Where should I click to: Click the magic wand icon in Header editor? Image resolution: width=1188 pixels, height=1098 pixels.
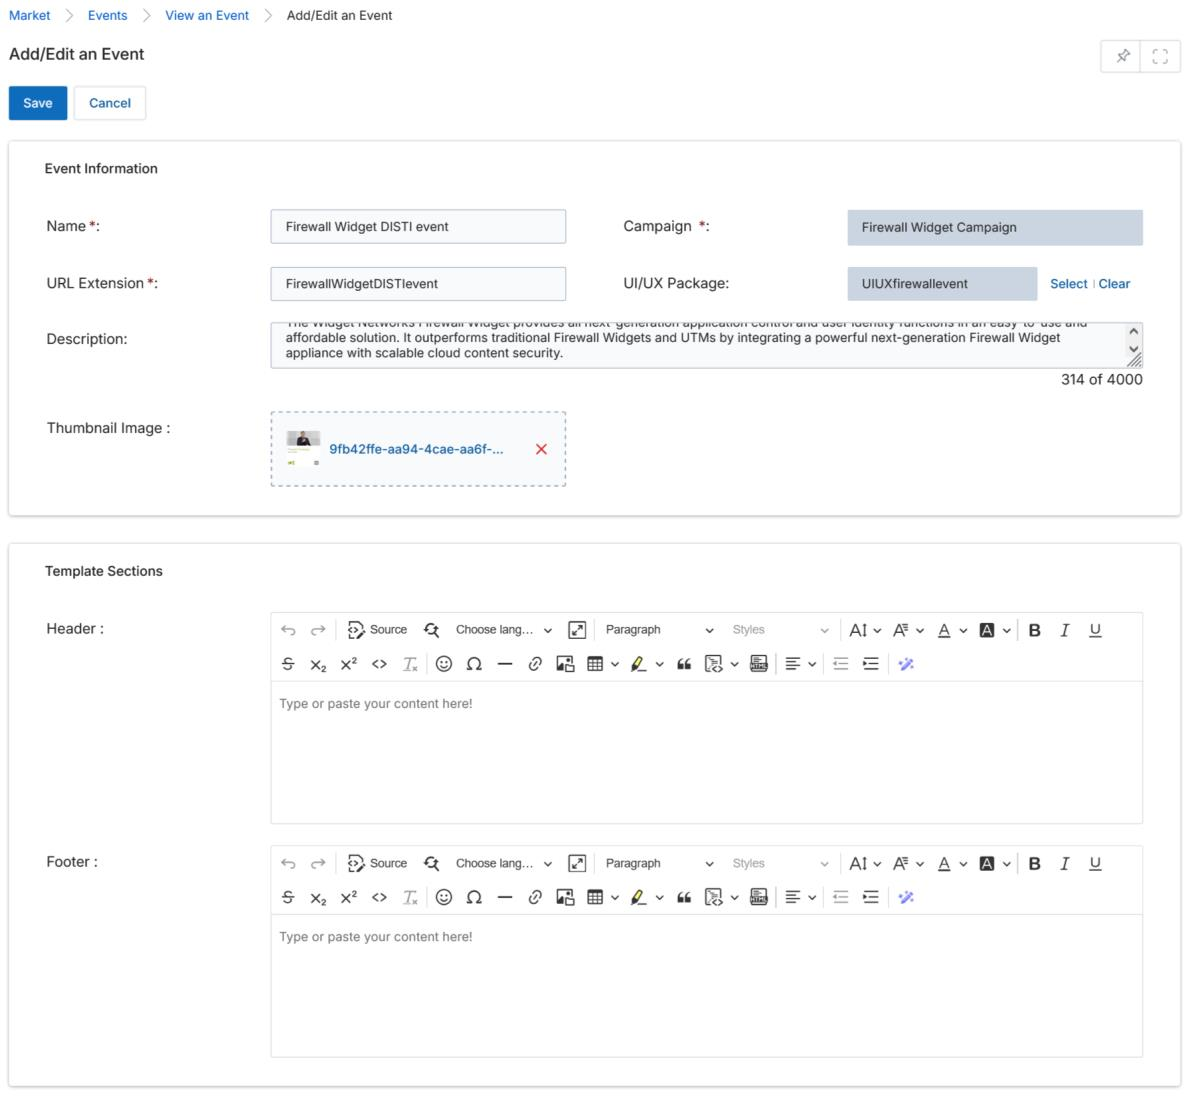(905, 665)
